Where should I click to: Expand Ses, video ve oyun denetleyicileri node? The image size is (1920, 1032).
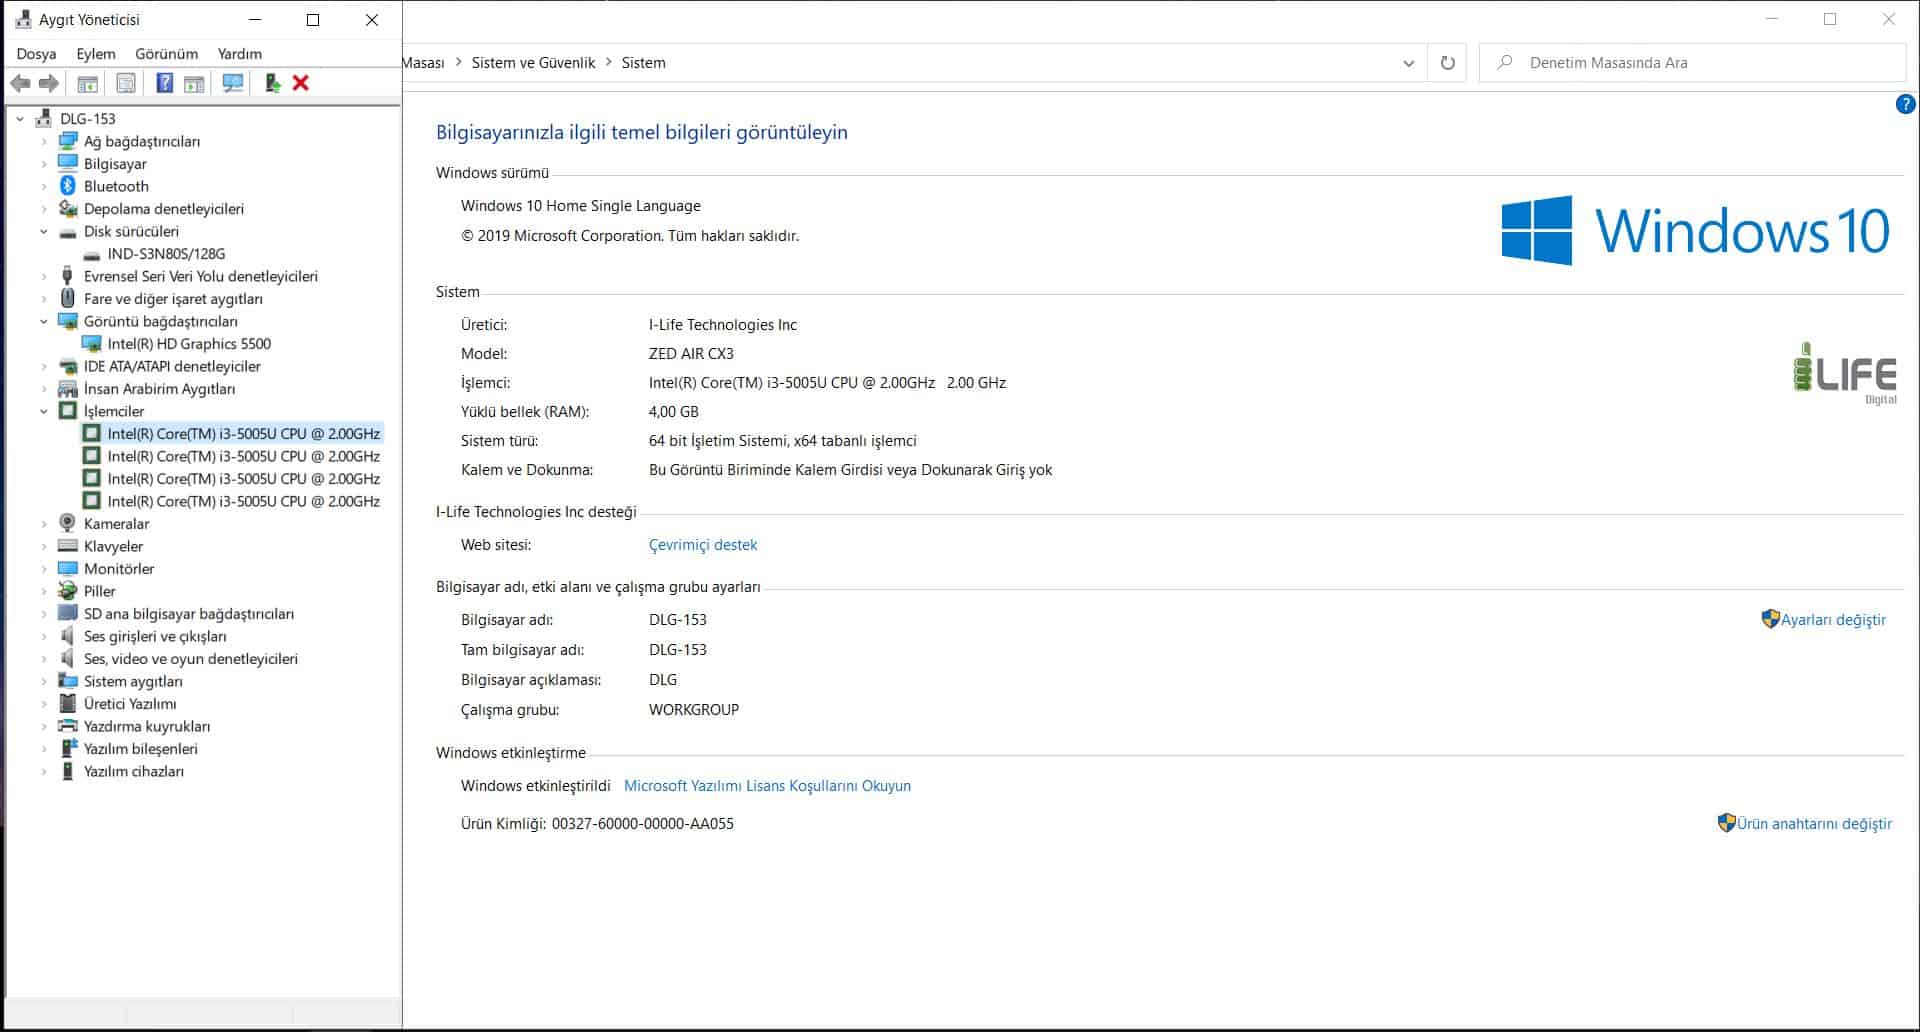point(43,659)
